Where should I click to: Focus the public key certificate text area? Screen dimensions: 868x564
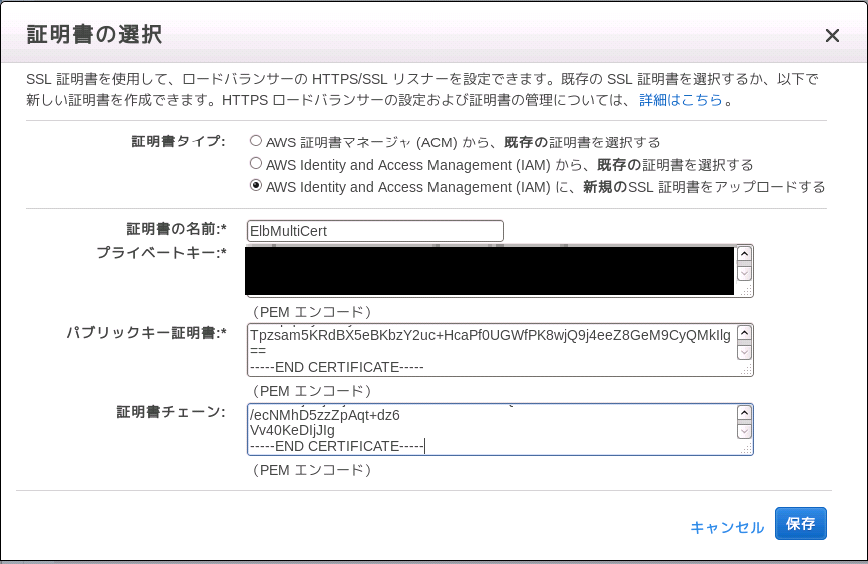tap(490, 350)
